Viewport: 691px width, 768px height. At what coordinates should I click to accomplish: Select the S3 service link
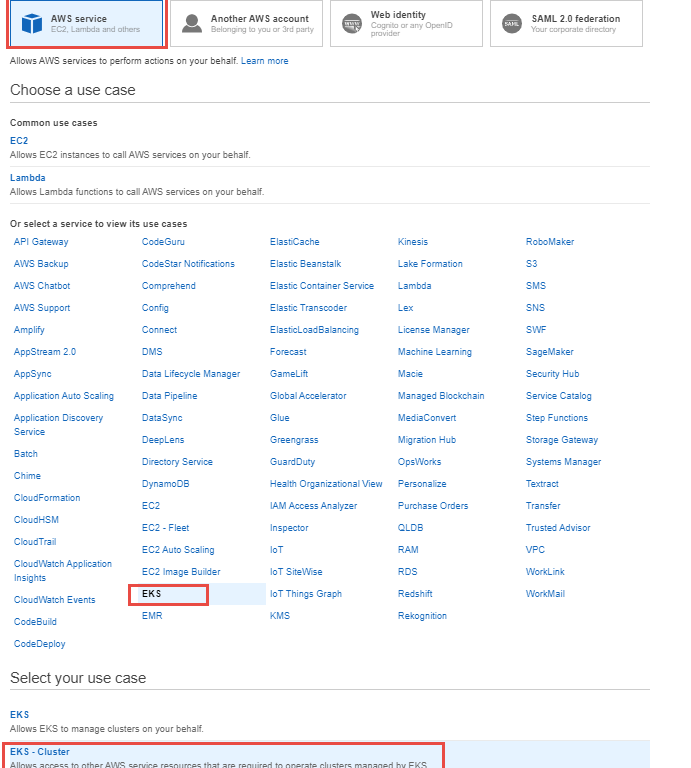[x=531, y=264]
